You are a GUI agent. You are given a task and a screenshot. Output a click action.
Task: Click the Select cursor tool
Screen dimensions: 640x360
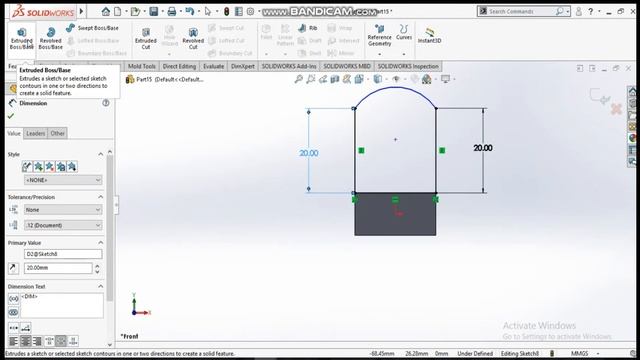coord(208,11)
